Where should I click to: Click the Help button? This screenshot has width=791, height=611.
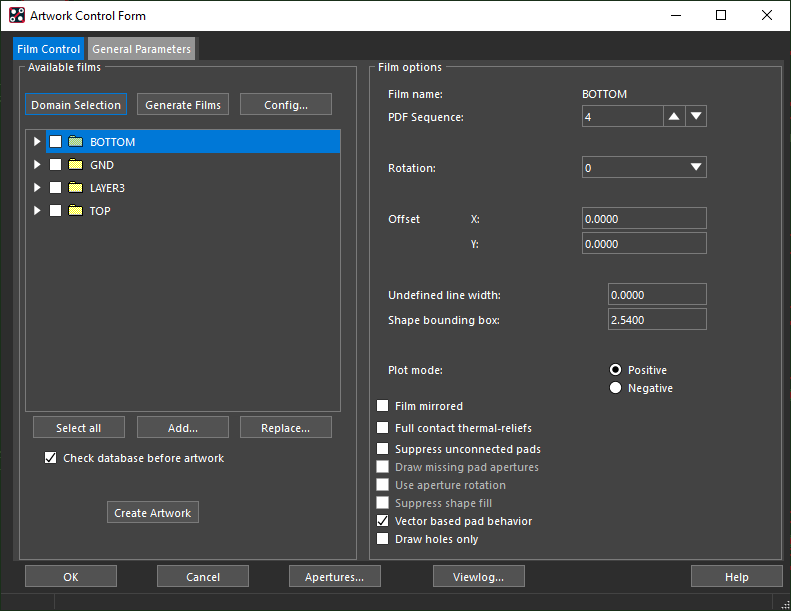pyautogui.click(x=737, y=576)
